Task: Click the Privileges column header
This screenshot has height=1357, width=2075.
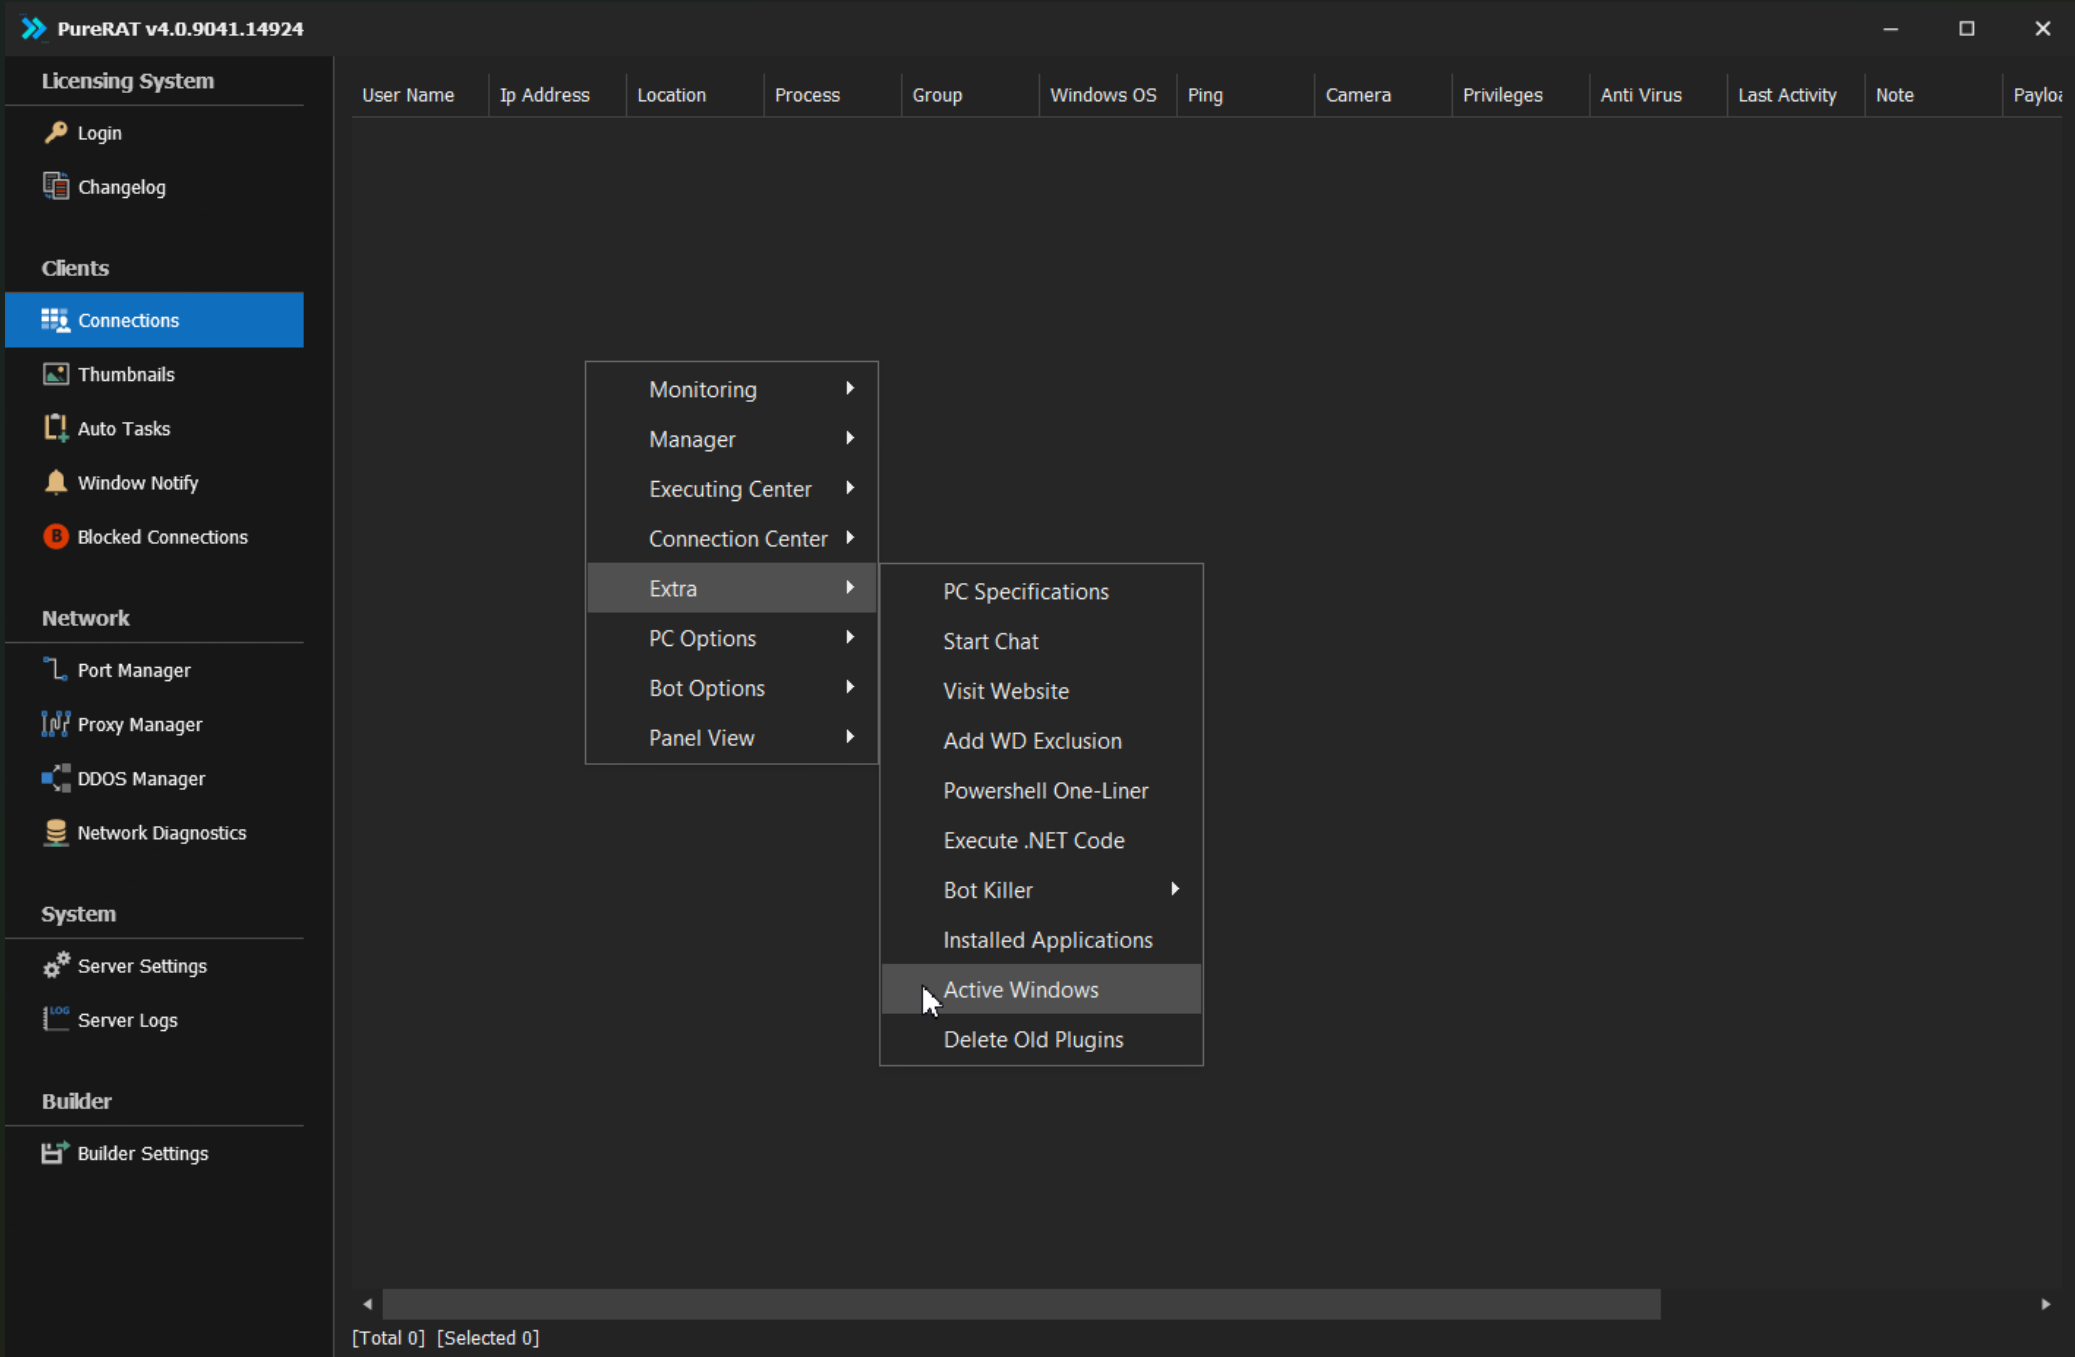Action: [1520, 95]
